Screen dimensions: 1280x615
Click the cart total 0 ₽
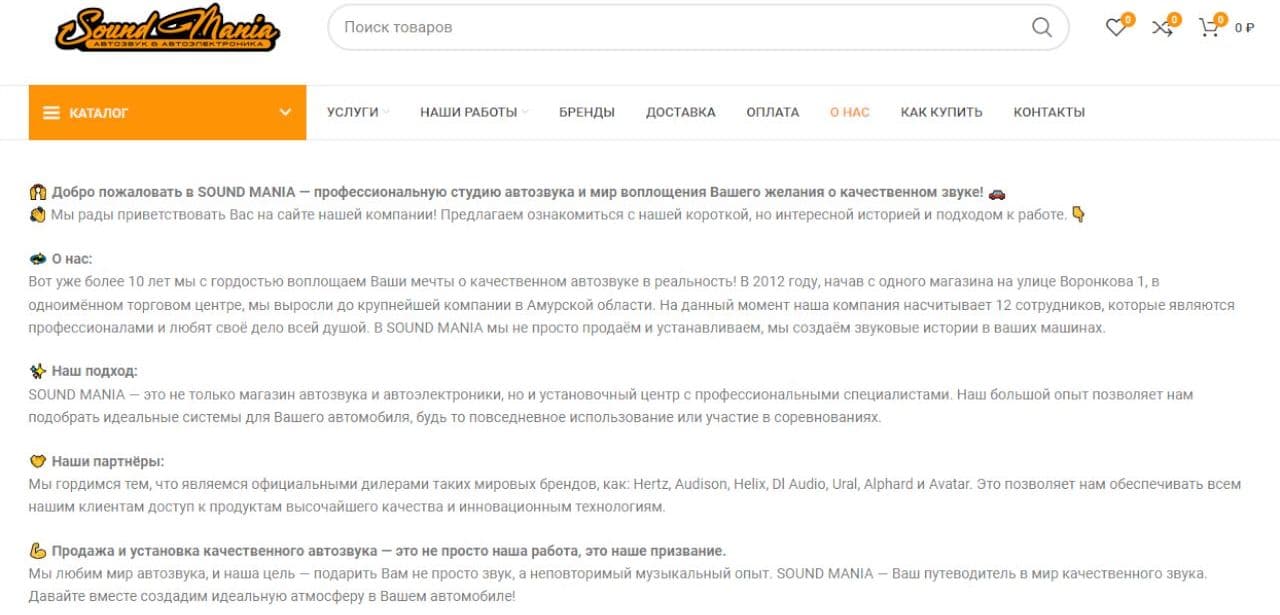click(x=1244, y=28)
